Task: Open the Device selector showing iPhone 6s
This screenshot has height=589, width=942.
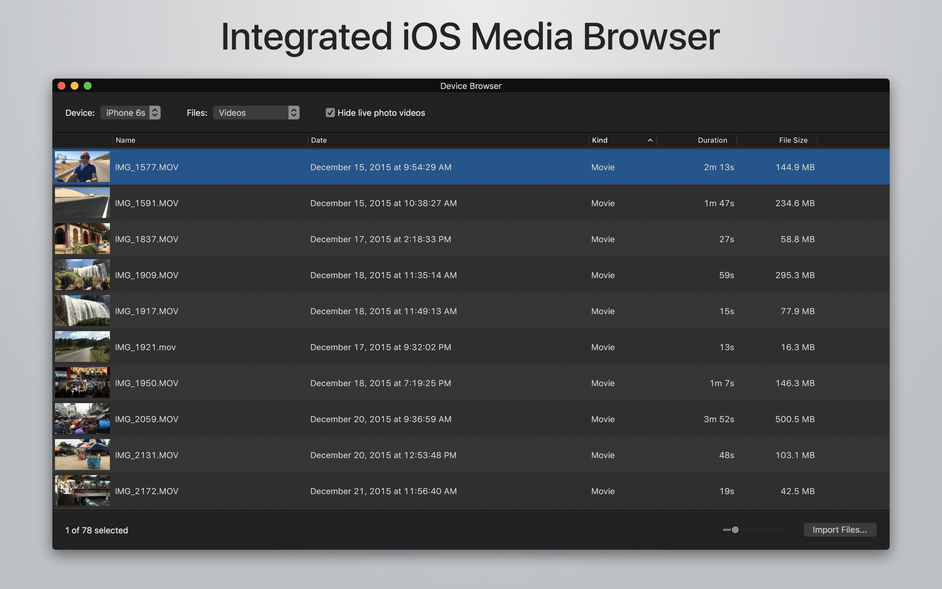Action: click(x=130, y=112)
